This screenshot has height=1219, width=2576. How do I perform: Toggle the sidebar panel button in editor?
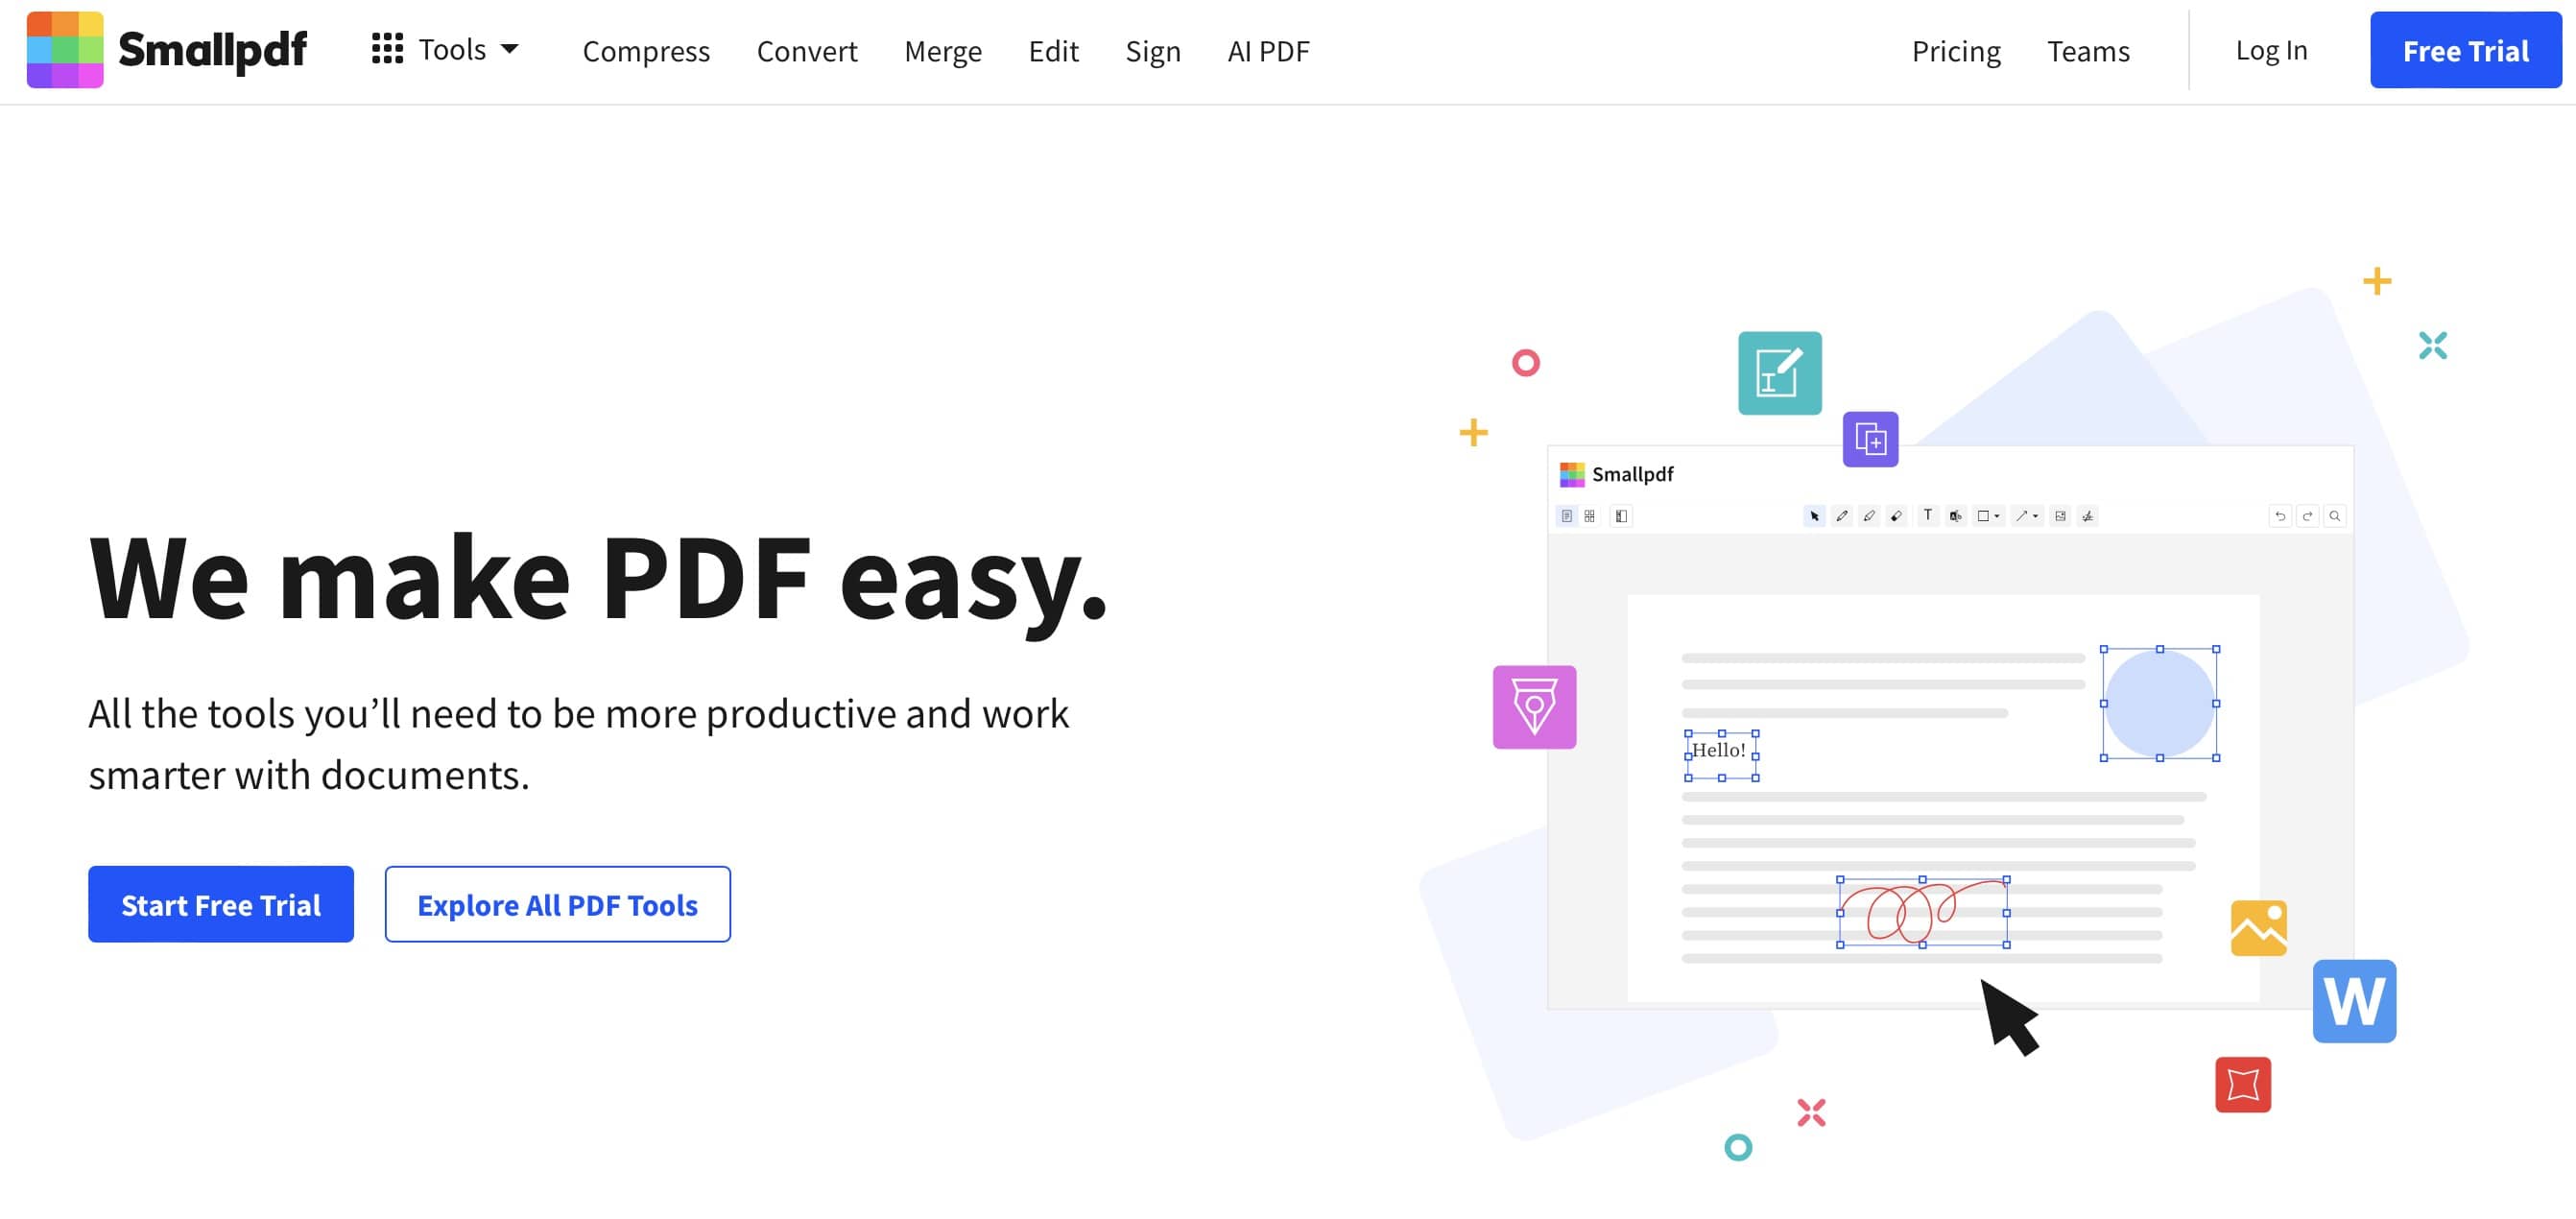coord(1621,516)
